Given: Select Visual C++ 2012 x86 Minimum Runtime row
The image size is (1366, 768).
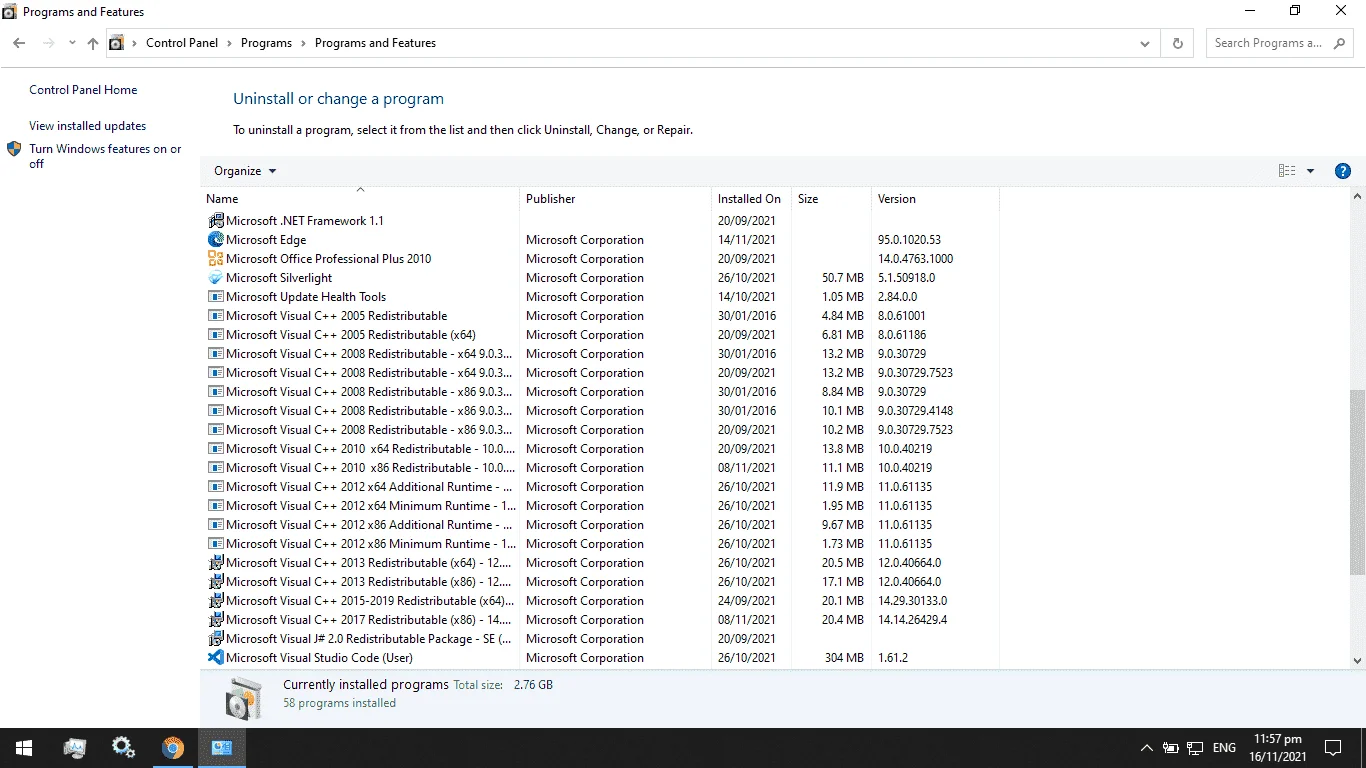Looking at the screenshot, I should 602,544.
